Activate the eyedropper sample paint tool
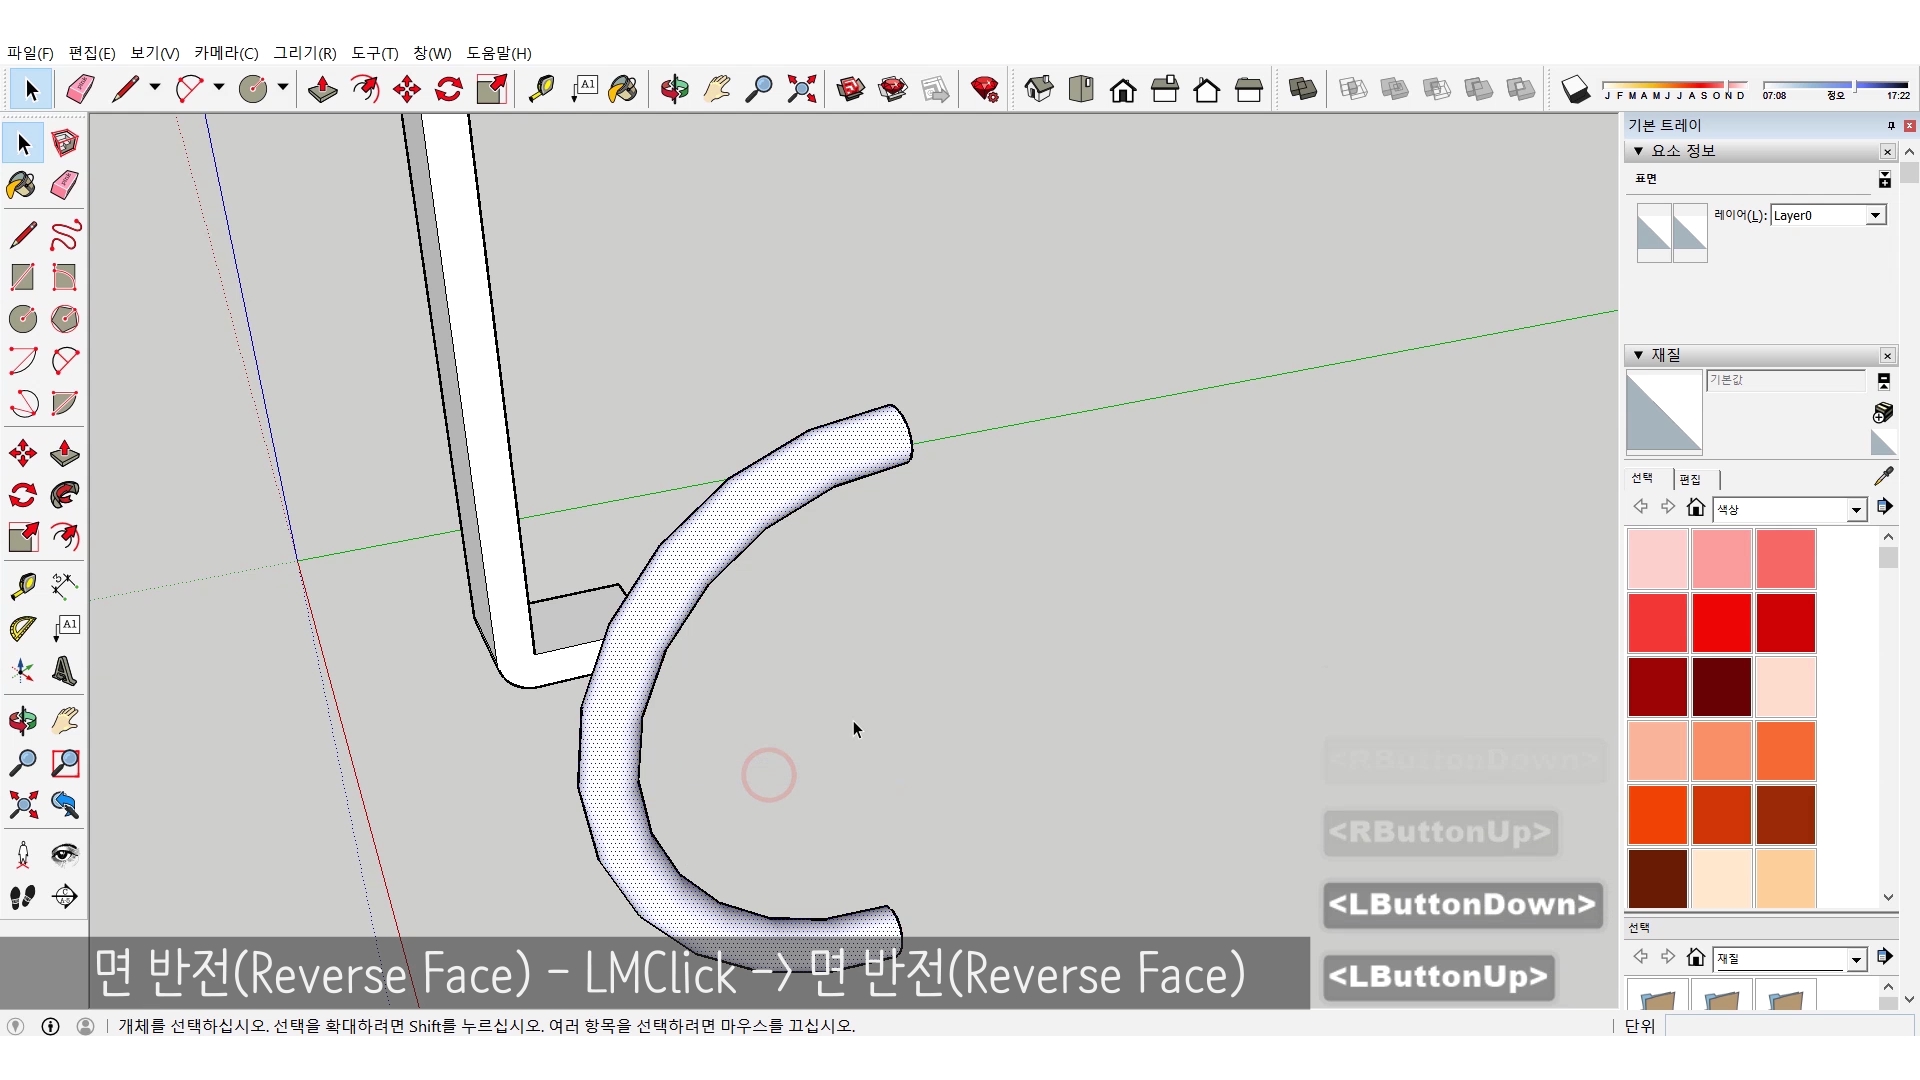This screenshot has height=1080, width=1920. click(1883, 477)
